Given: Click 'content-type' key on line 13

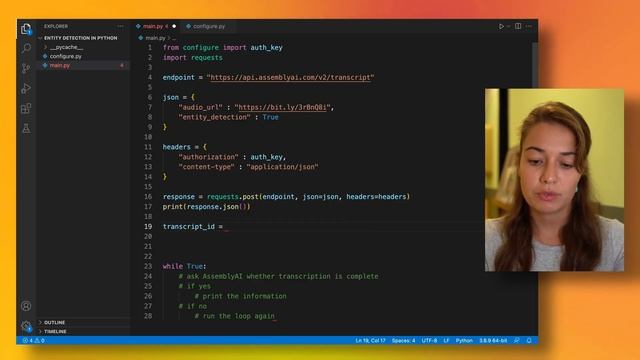Looking at the screenshot, I should tap(207, 167).
